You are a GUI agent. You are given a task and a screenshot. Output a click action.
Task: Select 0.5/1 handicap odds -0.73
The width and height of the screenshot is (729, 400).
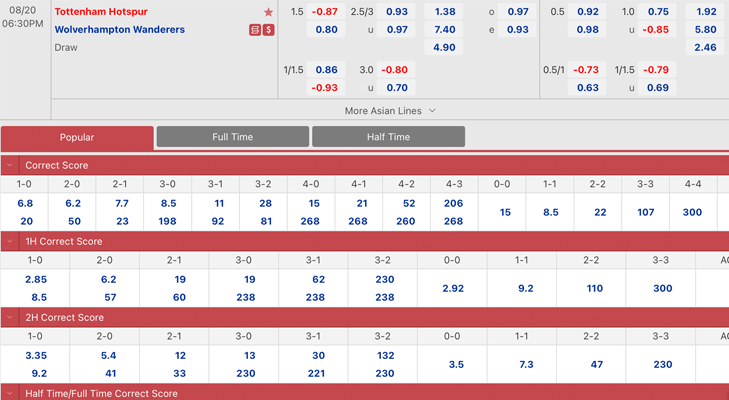pos(587,70)
